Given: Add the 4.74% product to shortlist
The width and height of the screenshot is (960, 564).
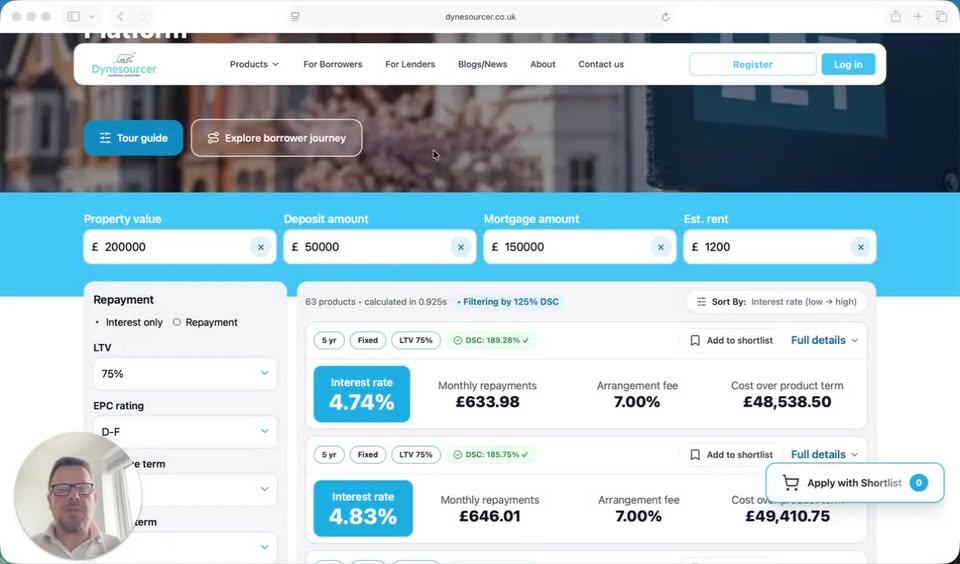Looking at the screenshot, I should (x=732, y=340).
